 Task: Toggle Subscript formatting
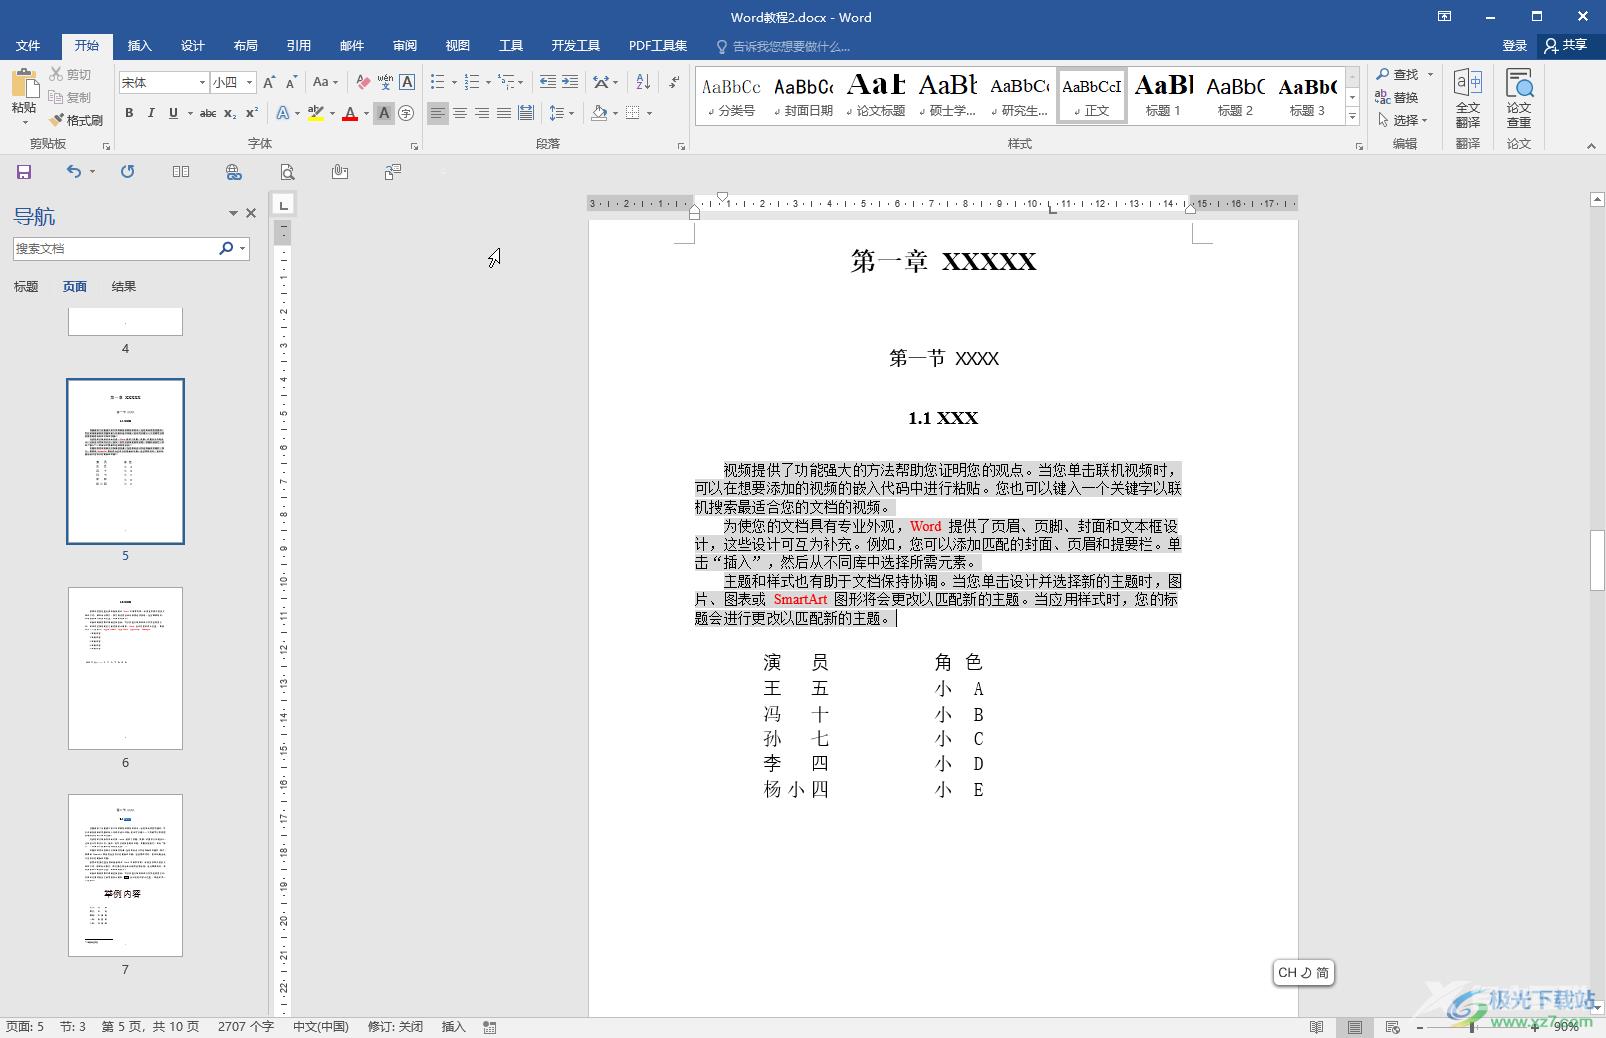click(x=230, y=113)
